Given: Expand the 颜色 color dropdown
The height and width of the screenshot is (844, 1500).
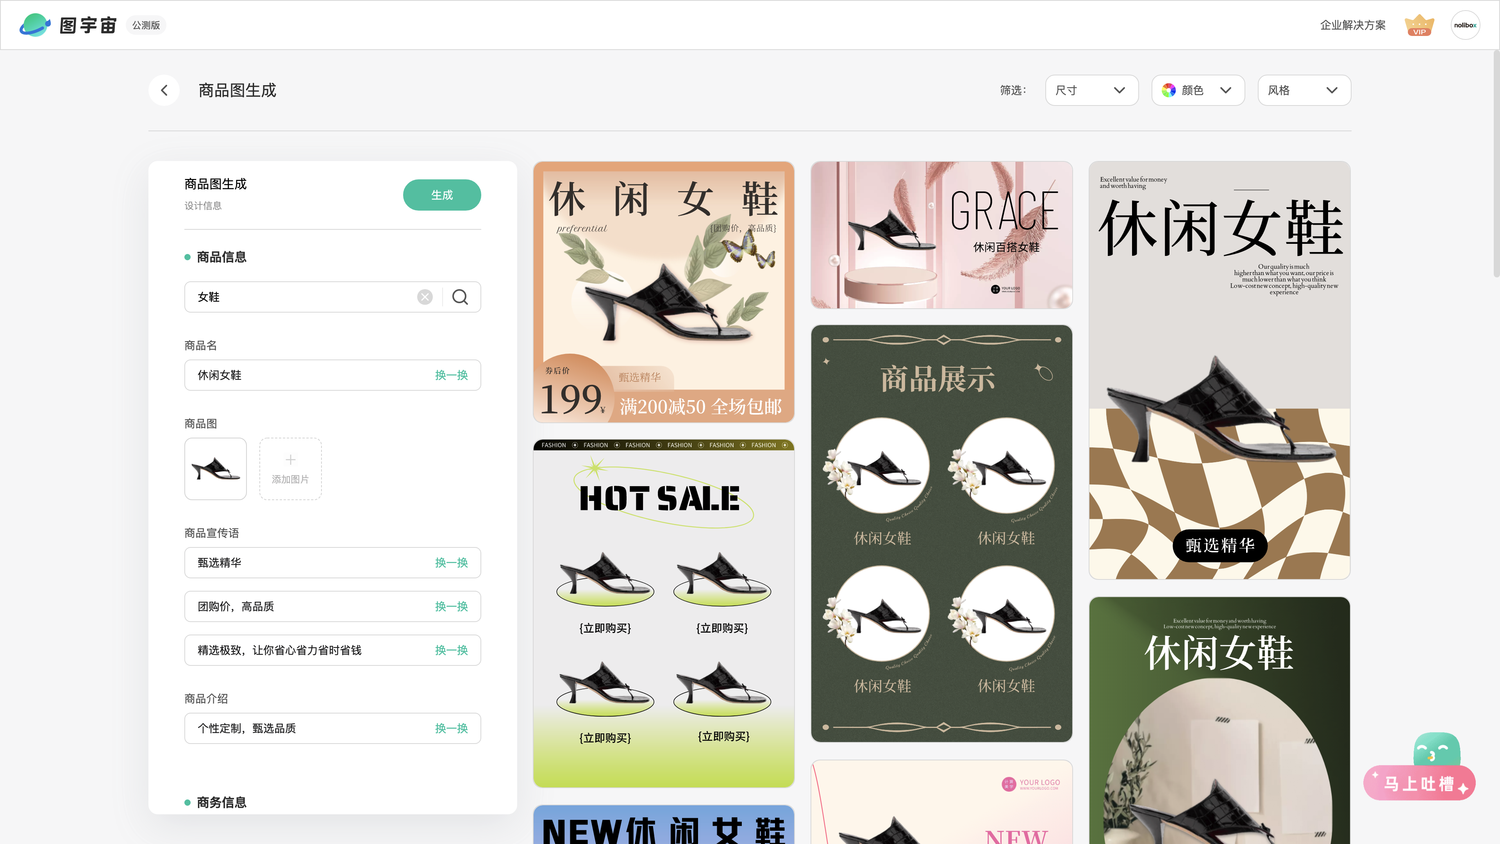Looking at the screenshot, I should [1198, 90].
